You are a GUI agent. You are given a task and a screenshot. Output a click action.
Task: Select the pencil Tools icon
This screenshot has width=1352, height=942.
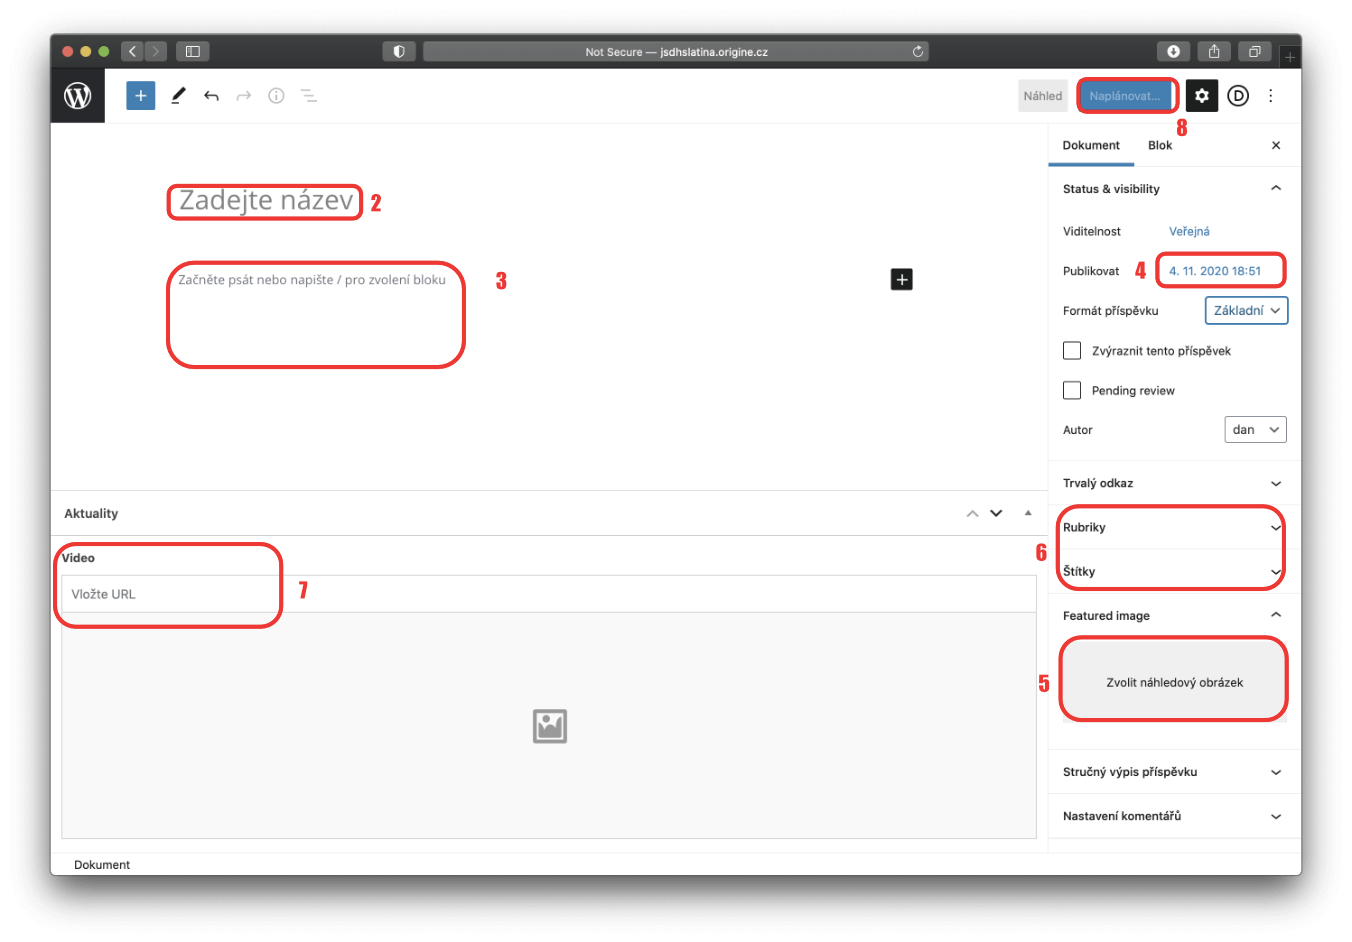[178, 96]
